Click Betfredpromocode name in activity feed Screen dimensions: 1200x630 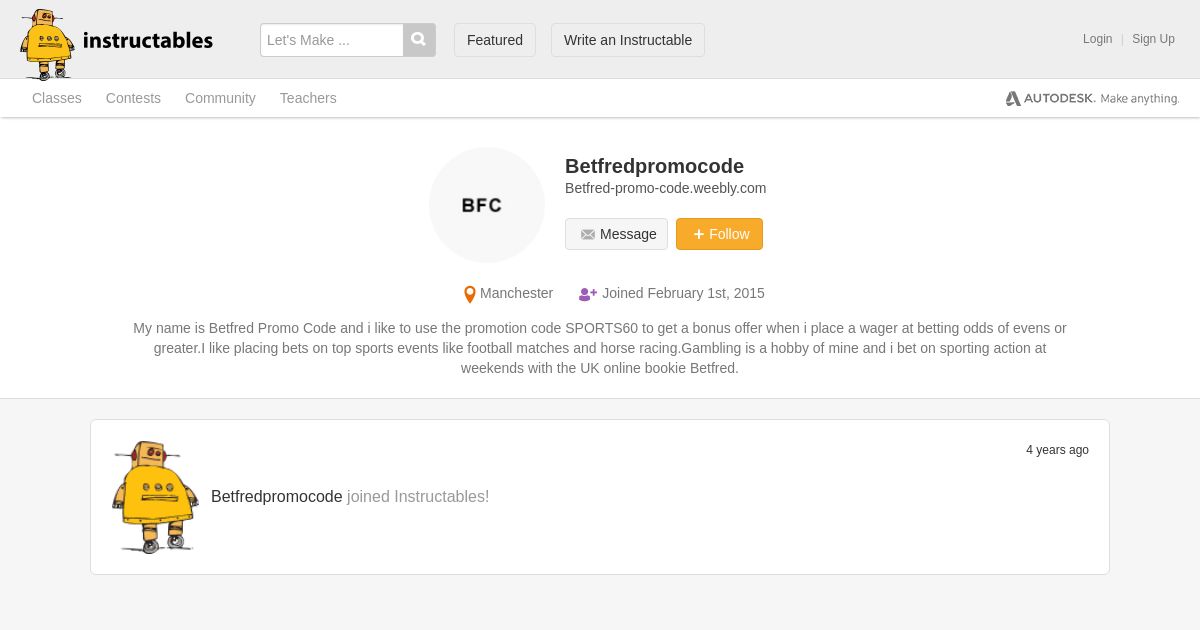277,497
